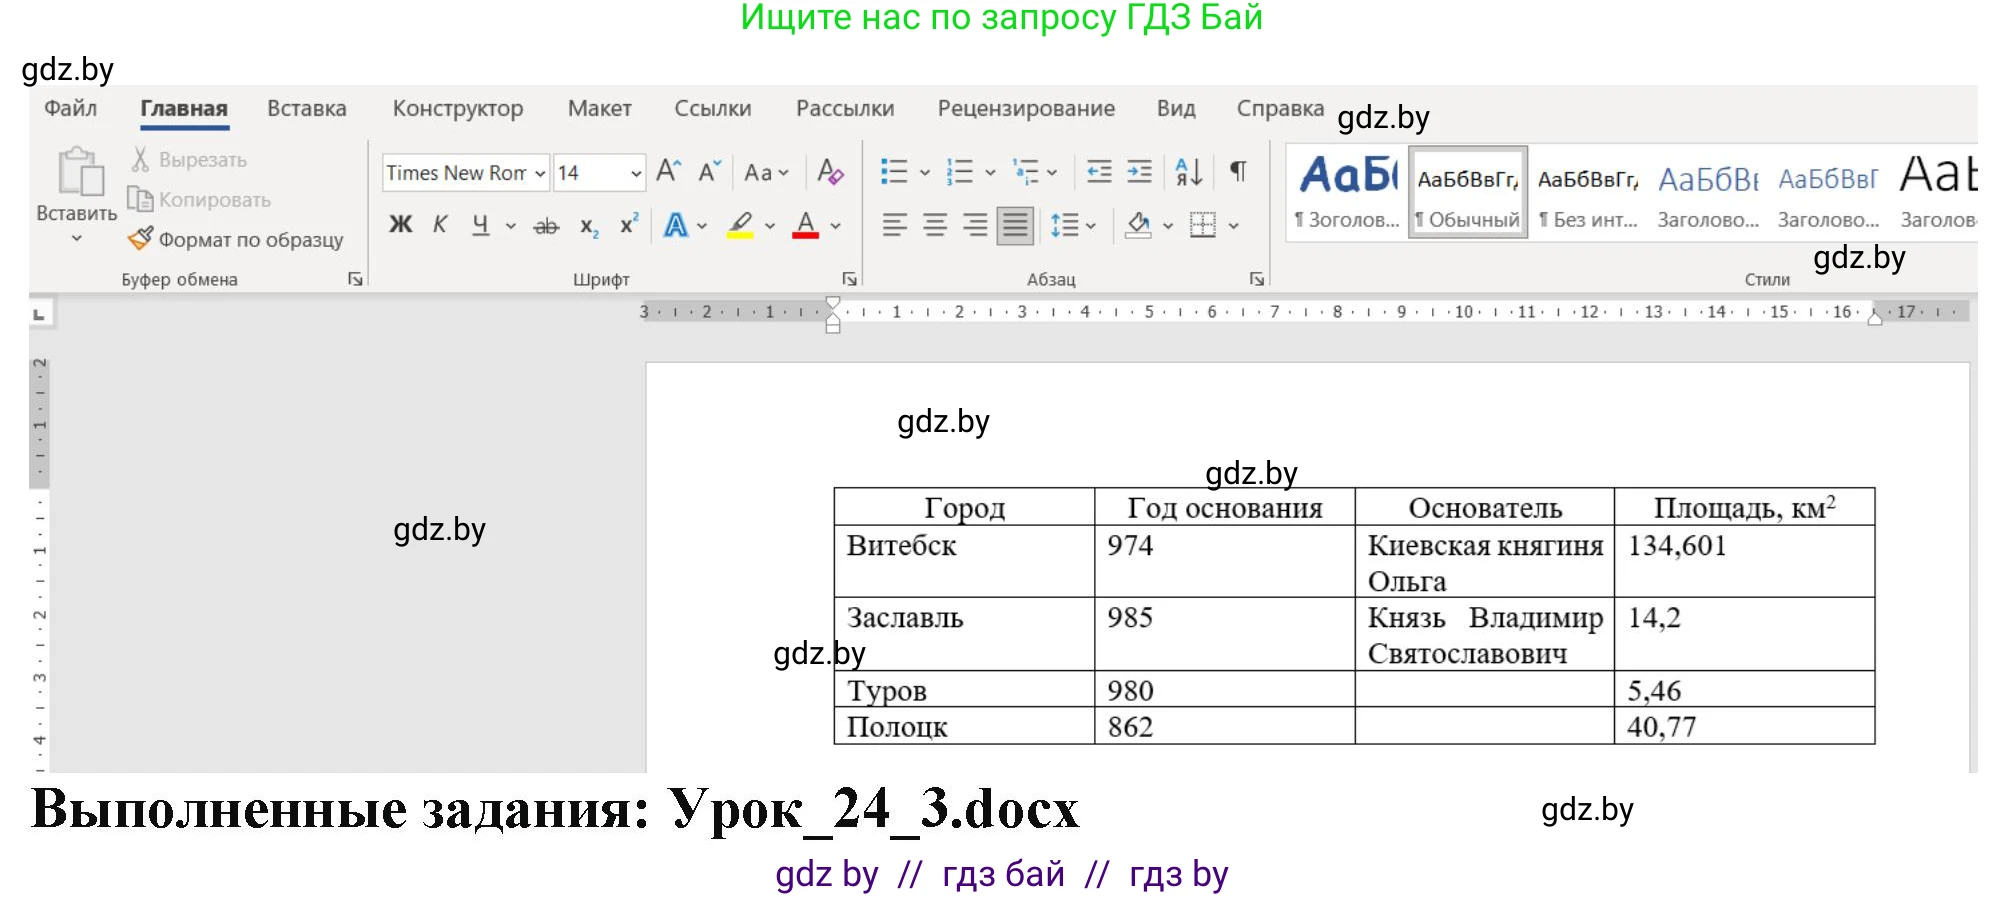Click the Витебск table cell

pos(965,561)
